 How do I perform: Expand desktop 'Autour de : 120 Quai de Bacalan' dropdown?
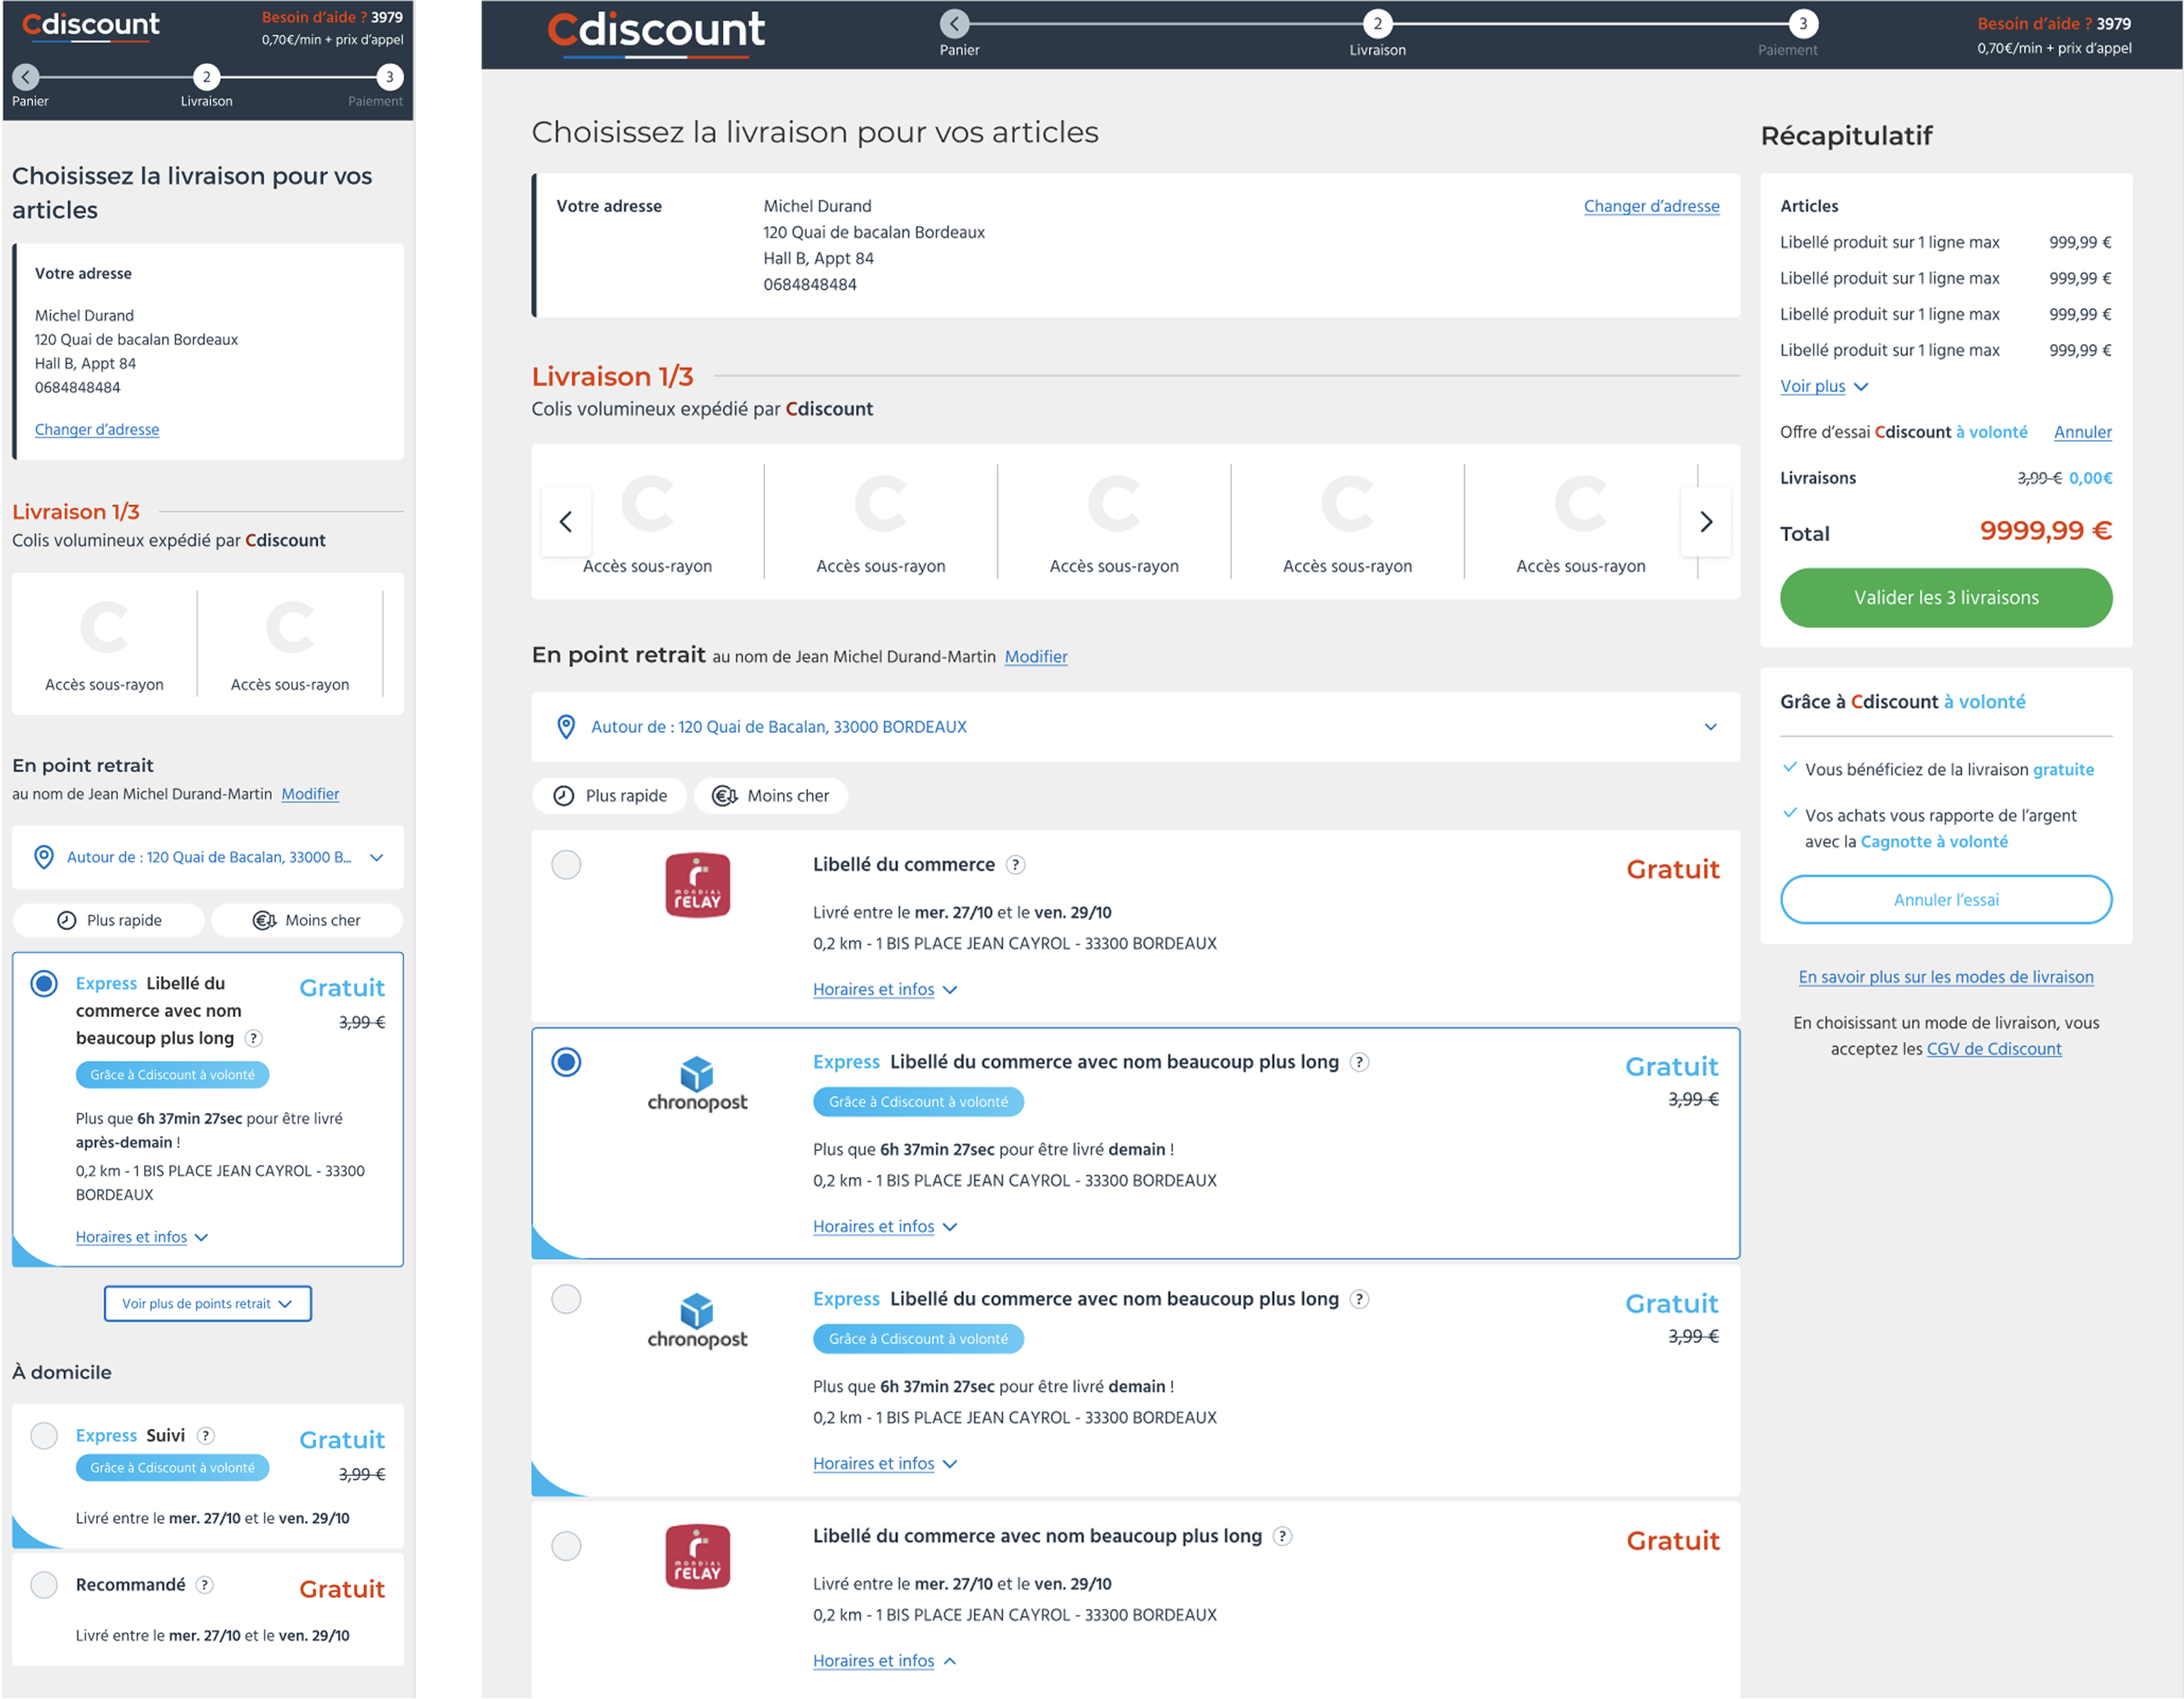(x=1136, y=728)
